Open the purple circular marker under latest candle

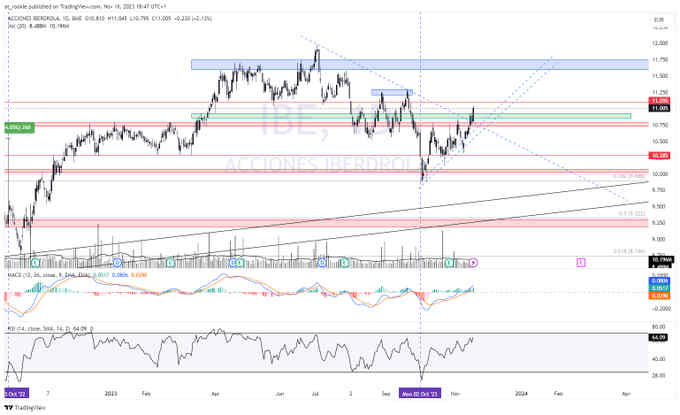(474, 262)
